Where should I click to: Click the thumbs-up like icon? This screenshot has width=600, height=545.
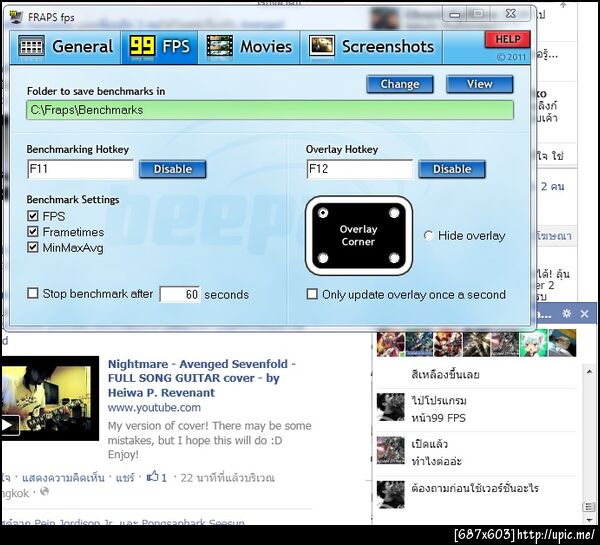[152, 476]
